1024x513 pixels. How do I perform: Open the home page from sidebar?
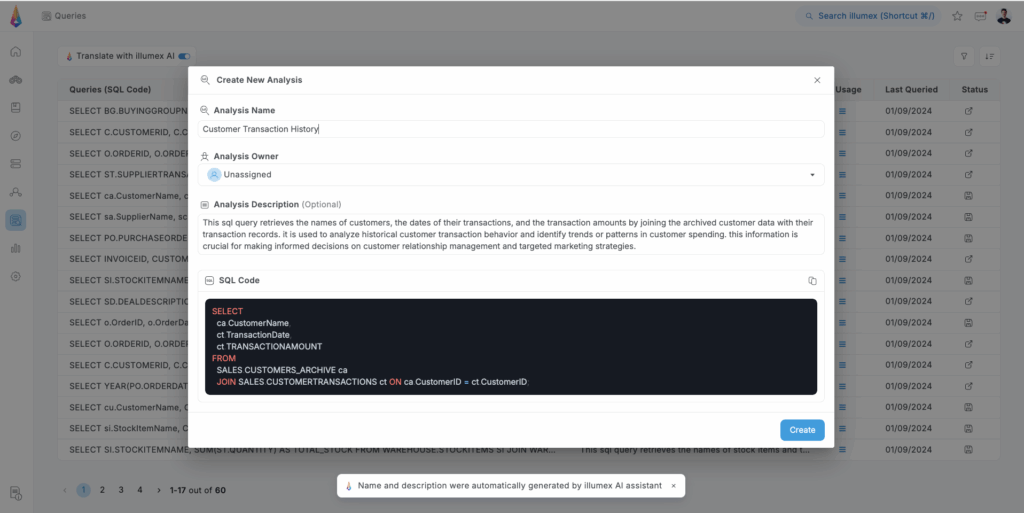click(x=15, y=51)
